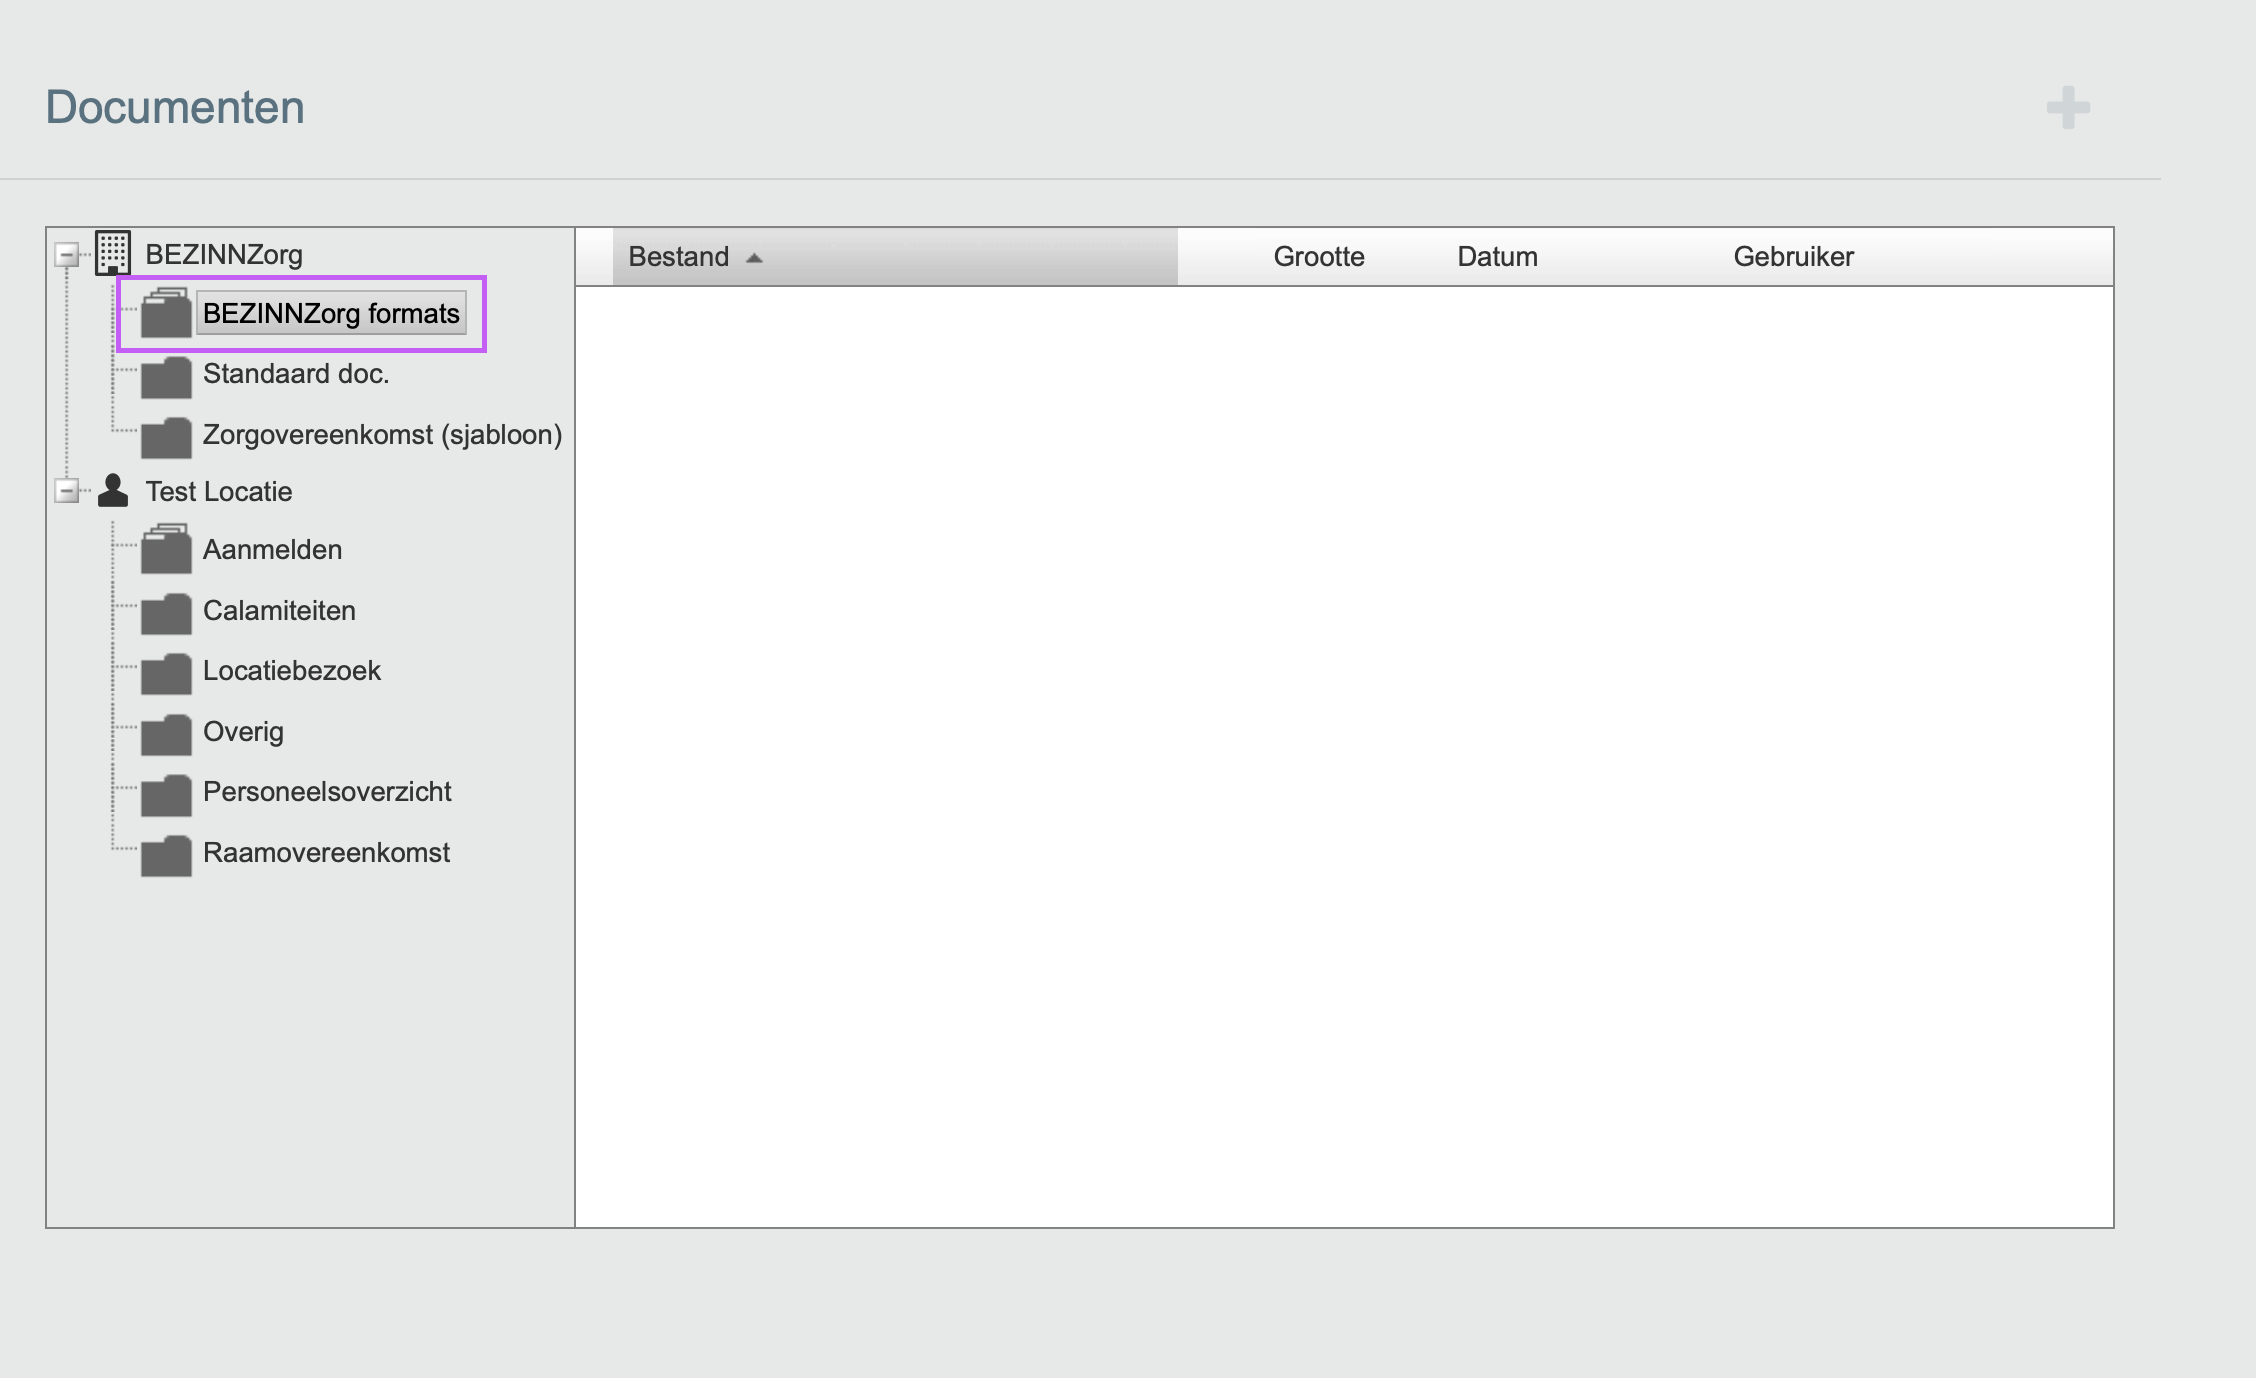Click the folder icon beside Calamiteiten
This screenshot has height=1378, width=2256.
(x=166, y=613)
